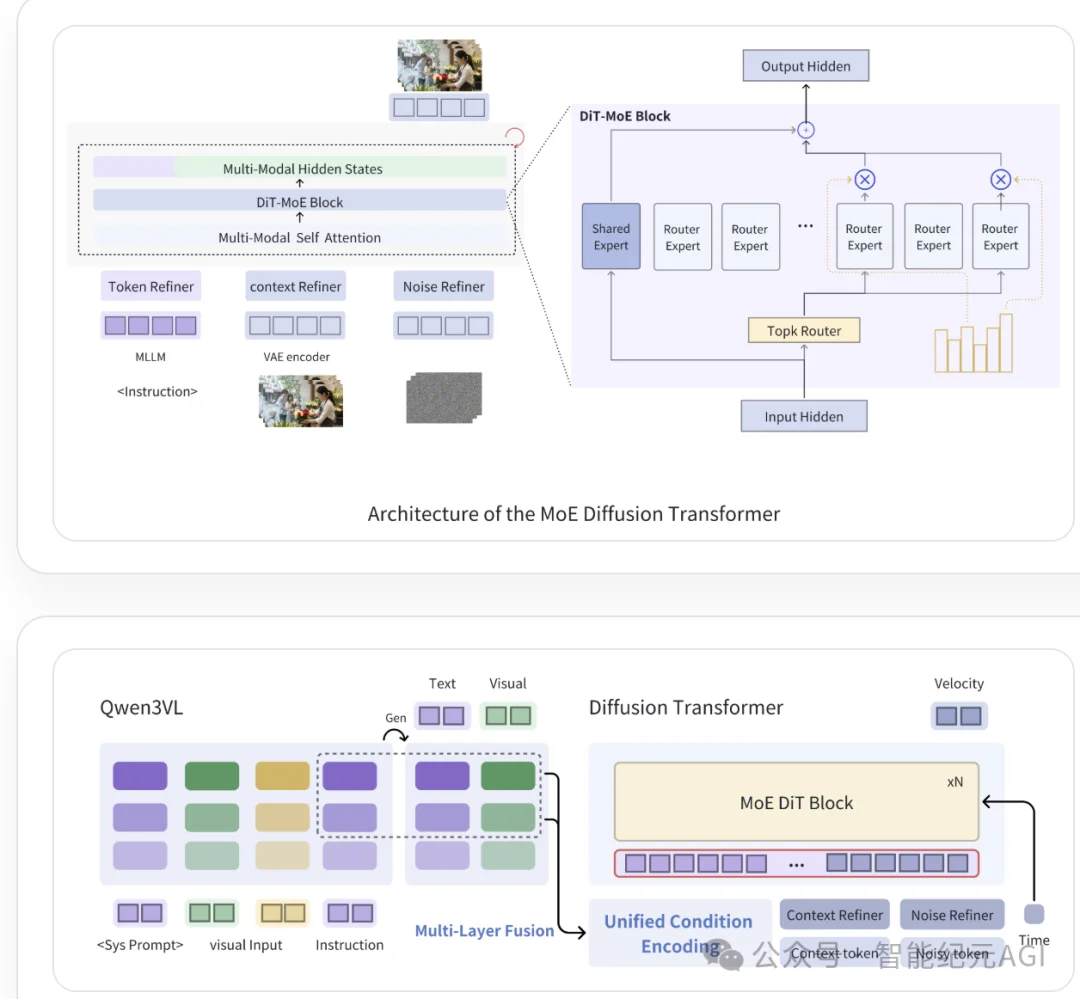The width and height of the screenshot is (1080, 999).
Task: Click the Unified Condition Encoding text
Action: pos(678,934)
